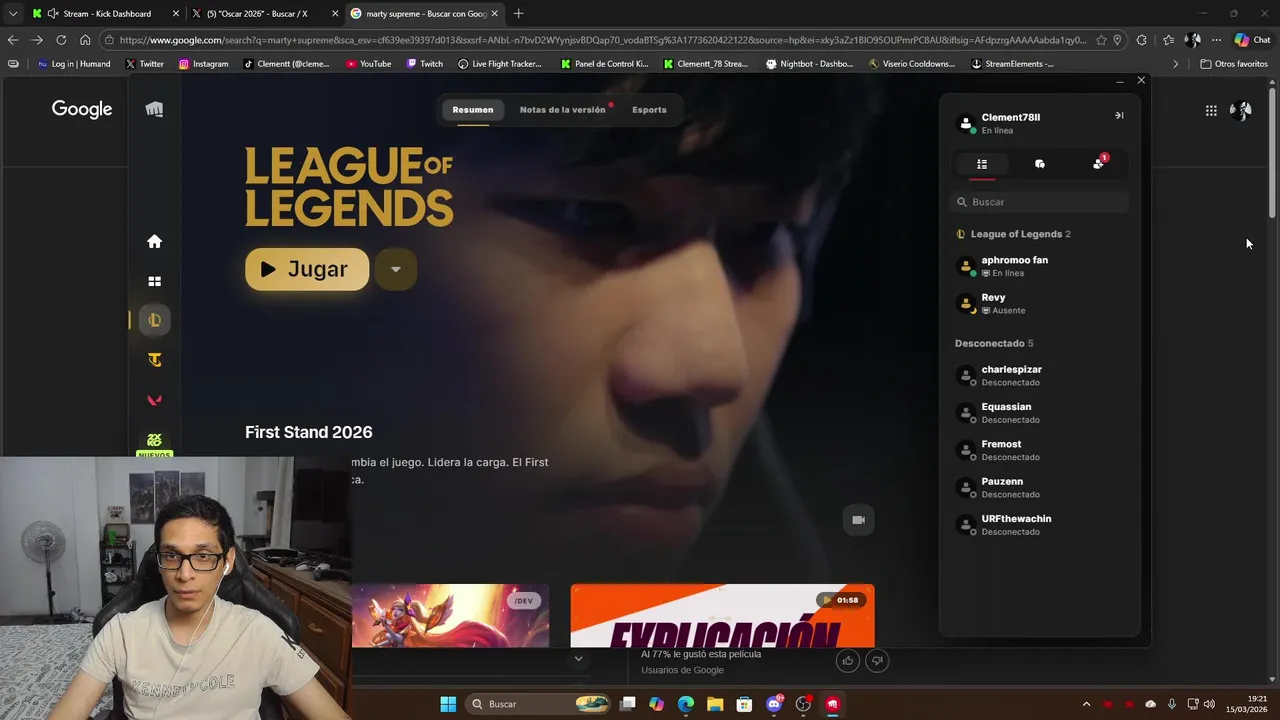Open Otros favoritos folder

(x=1234, y=64)
